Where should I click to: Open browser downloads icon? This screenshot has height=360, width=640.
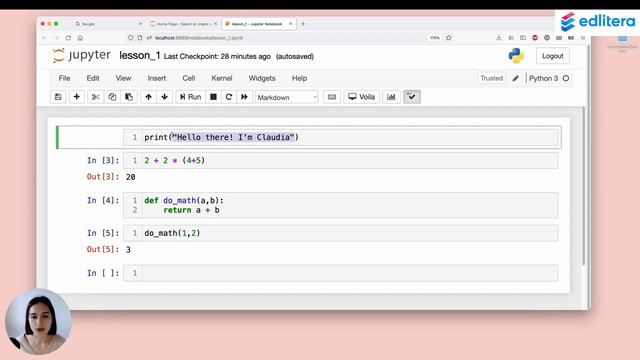pyautogui.click(x=498, y=38)
